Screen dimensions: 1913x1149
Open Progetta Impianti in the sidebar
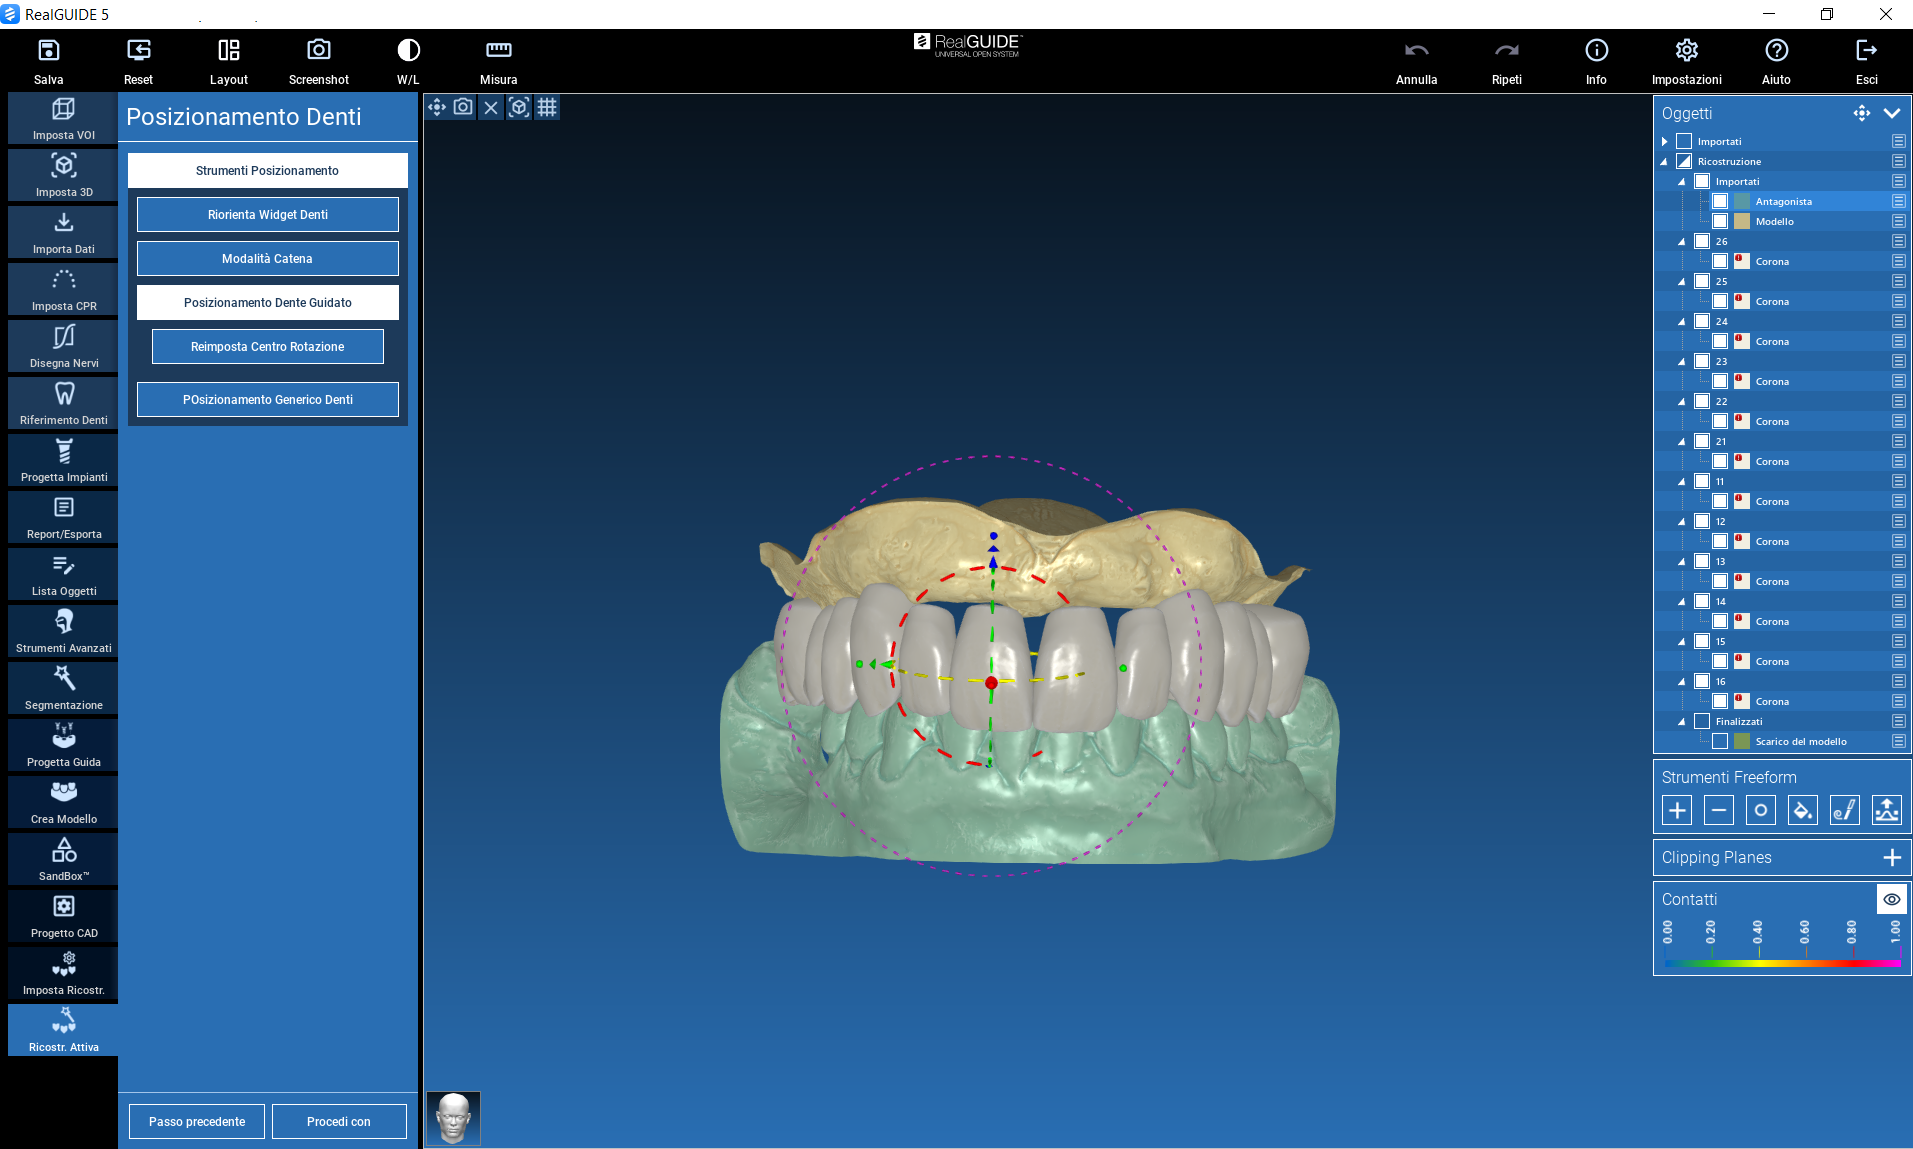tap(64, 461)
